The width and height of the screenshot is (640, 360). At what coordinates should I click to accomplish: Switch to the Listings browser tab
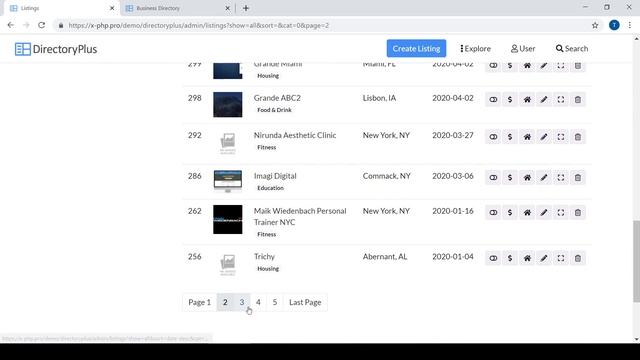(x=61, y=8)
